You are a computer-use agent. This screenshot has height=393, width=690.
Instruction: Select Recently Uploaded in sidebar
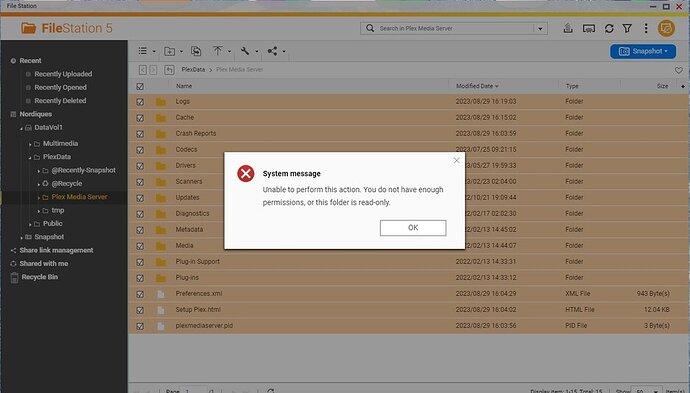[63, 74]
